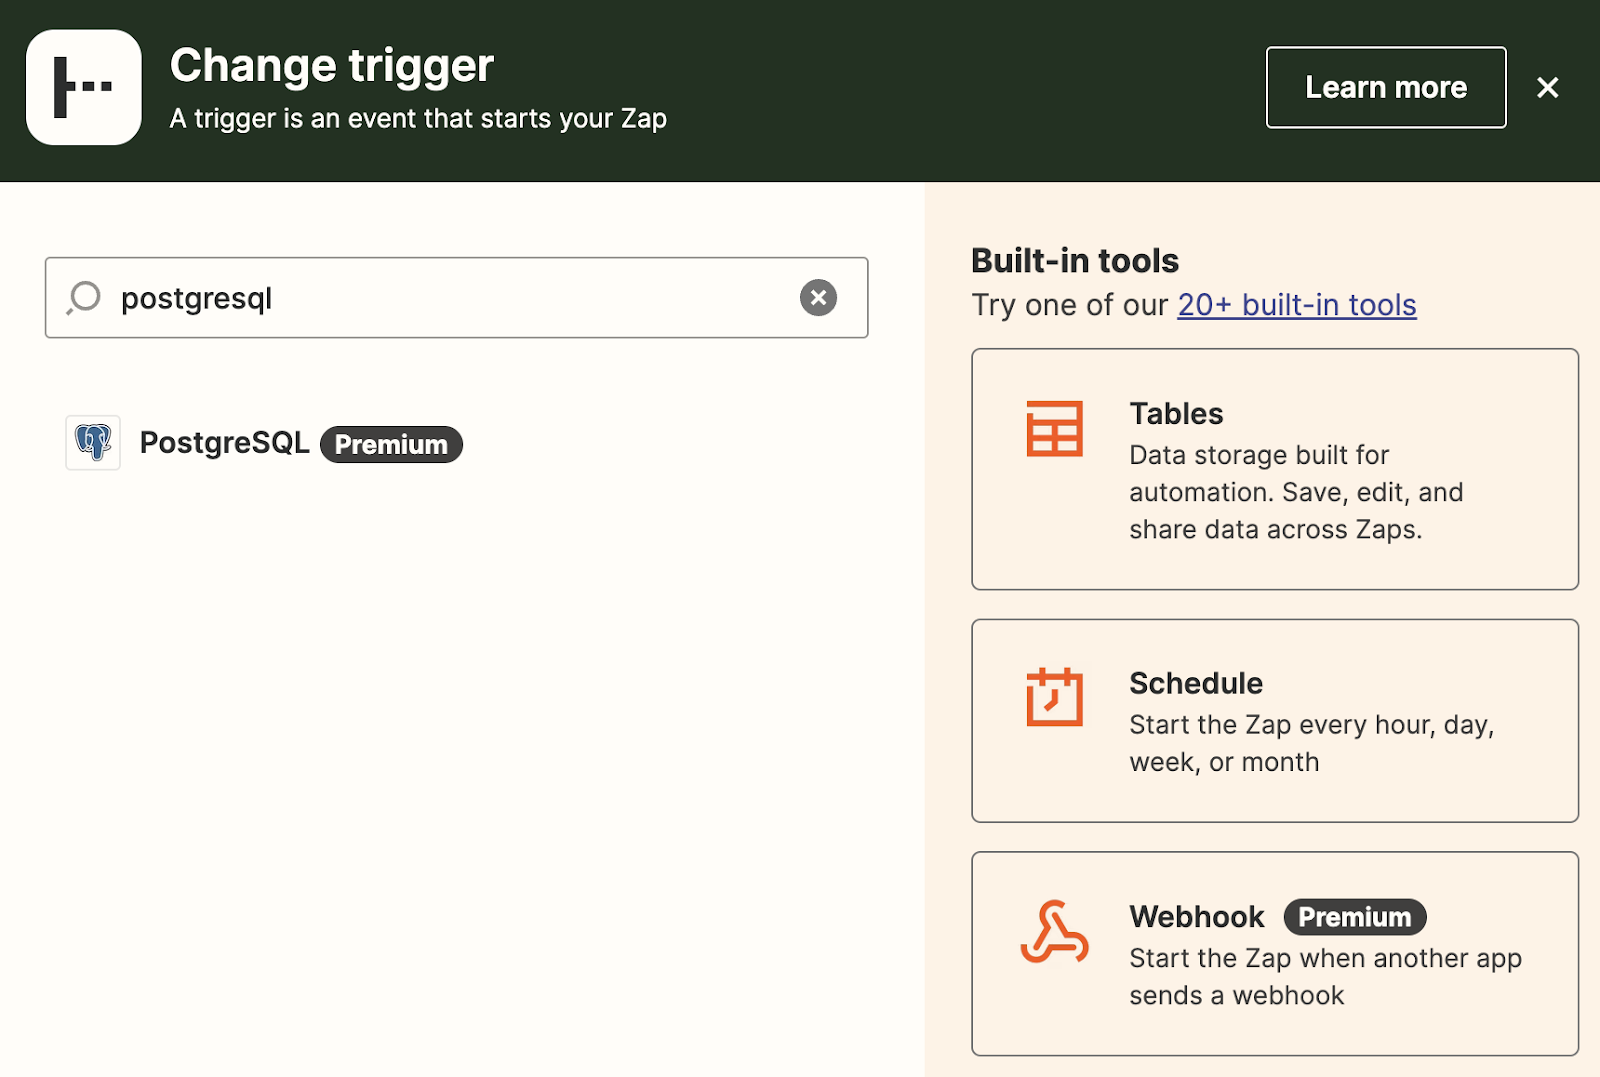This screenshot has height=1077, width=1600.
Task: Close the Change trigger dialog
Action: click(x=1548, y=88)
